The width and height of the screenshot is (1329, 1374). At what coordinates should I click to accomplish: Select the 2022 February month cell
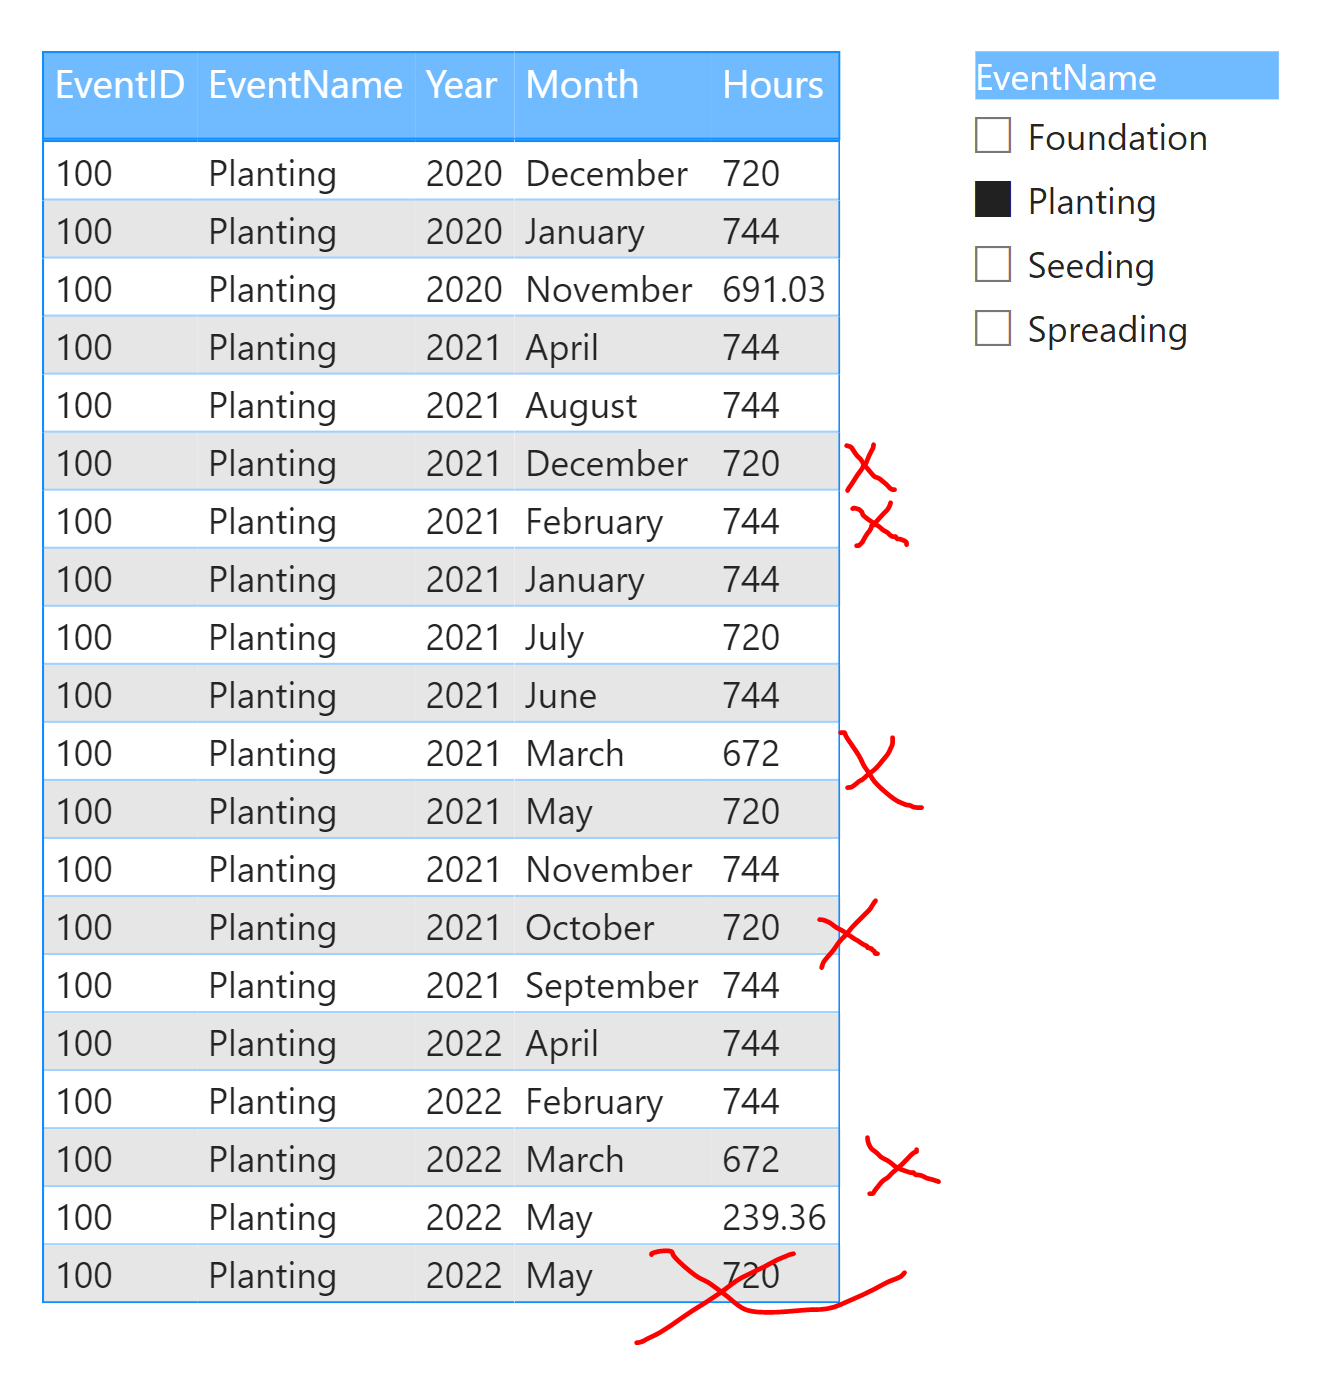click(x=594, y=1102)
